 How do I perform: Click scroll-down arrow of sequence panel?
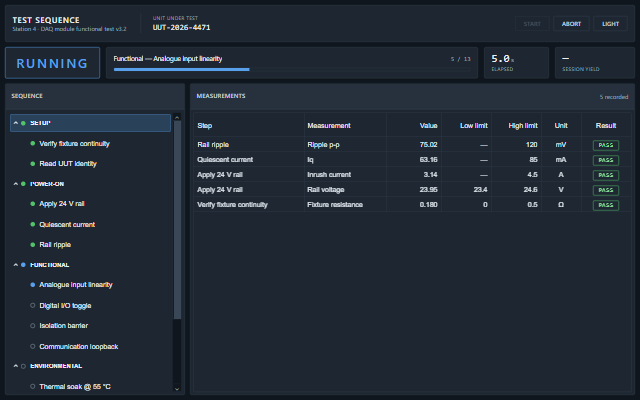(x=177, y=389)
